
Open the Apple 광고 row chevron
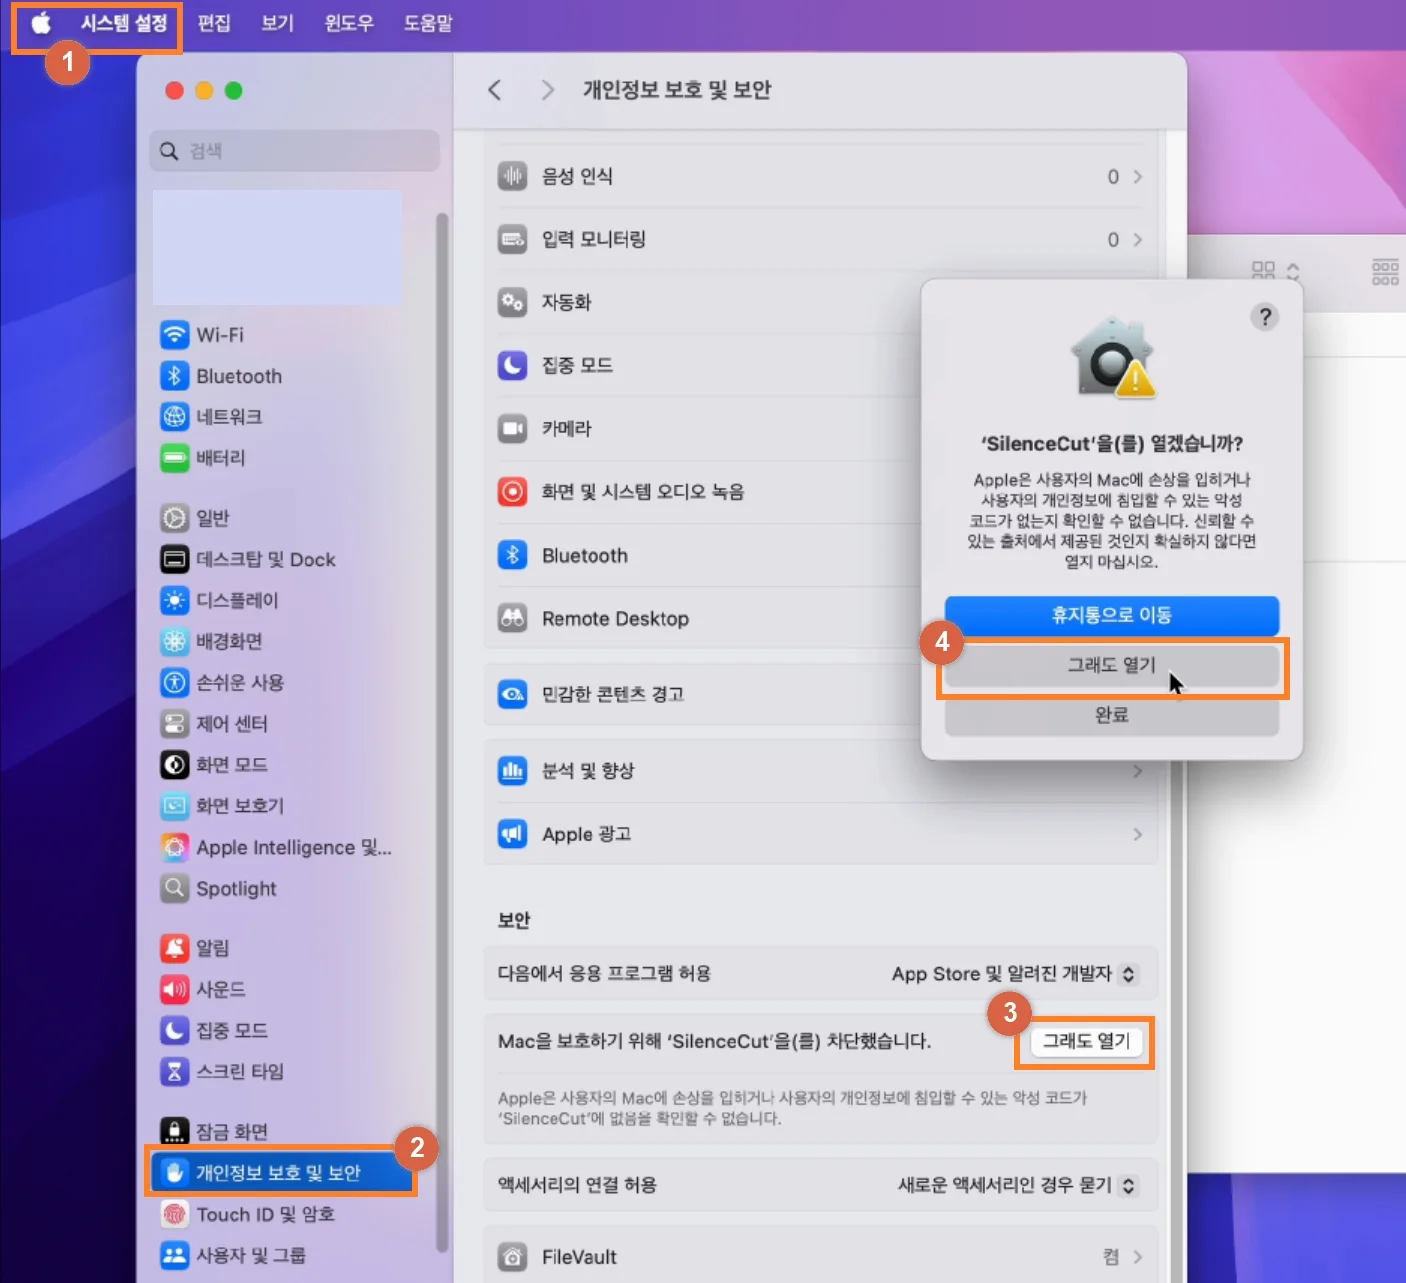coord(1137,834)
